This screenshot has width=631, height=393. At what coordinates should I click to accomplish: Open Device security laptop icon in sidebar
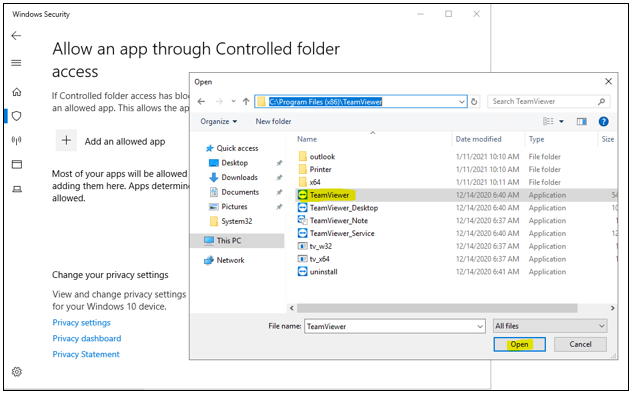[16, 189]
